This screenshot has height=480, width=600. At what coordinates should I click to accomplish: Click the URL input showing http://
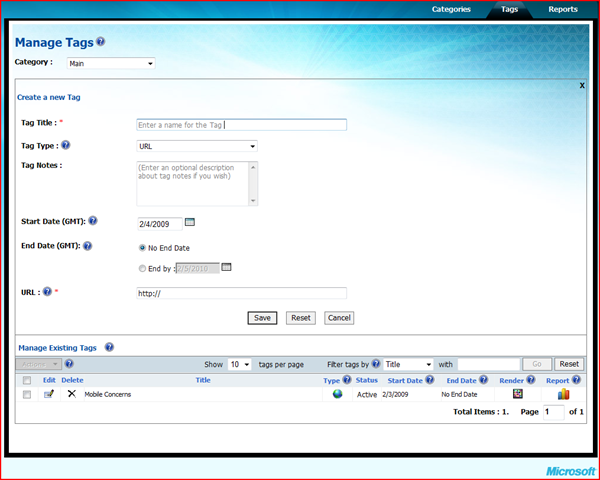(241, 293)
